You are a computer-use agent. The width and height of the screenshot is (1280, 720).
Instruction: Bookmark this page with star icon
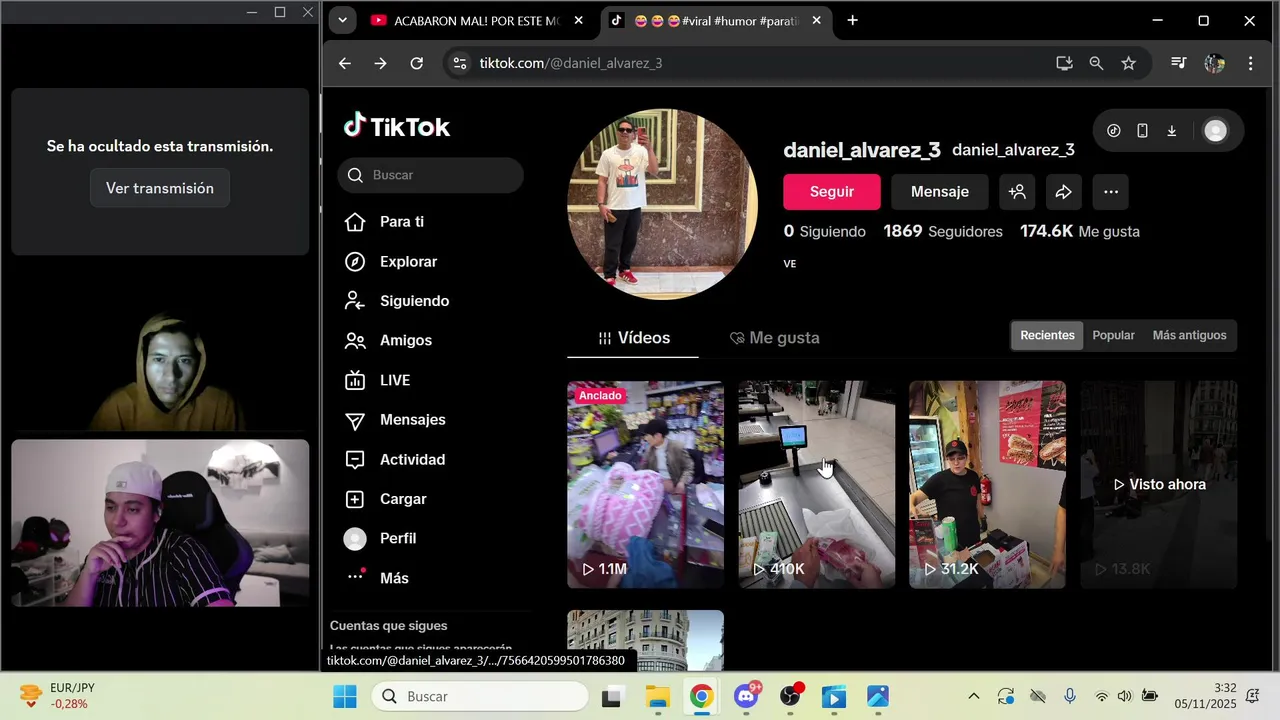click(x=1128, y=63)
